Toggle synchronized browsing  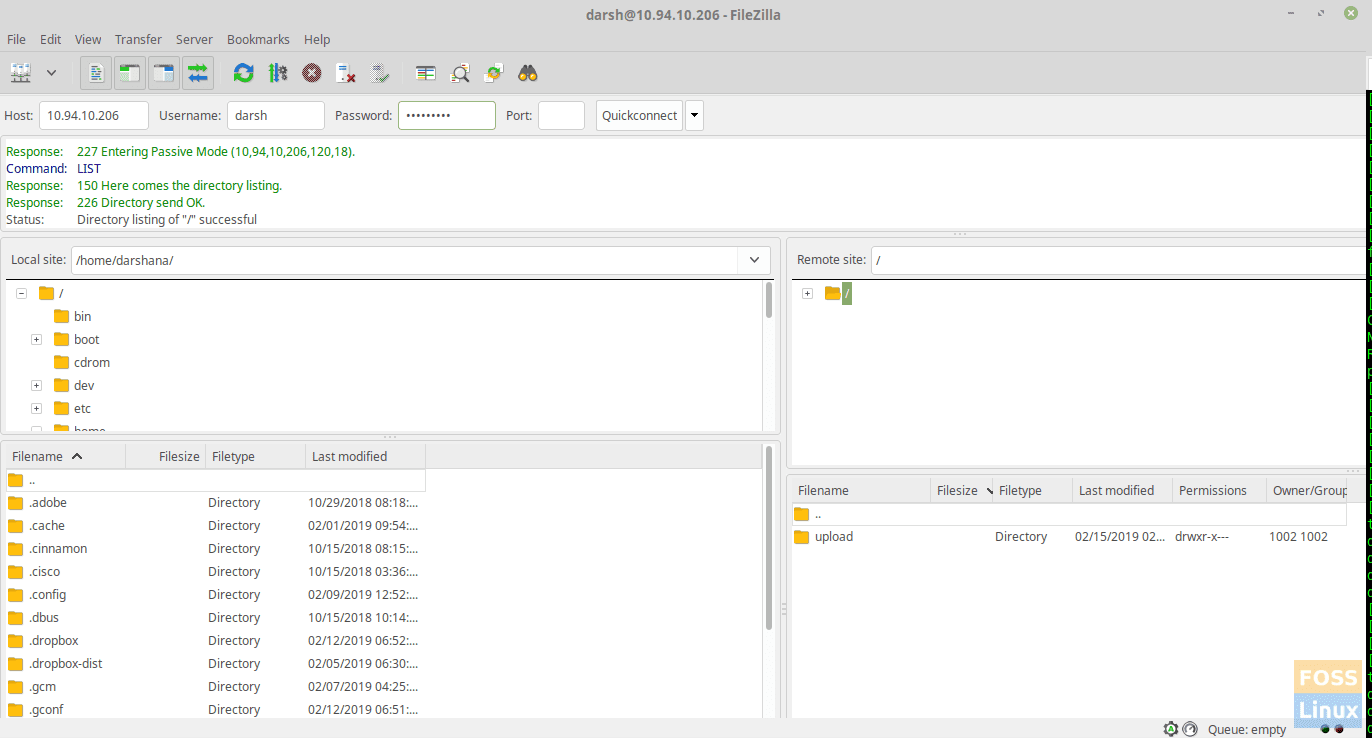(493, 73)
